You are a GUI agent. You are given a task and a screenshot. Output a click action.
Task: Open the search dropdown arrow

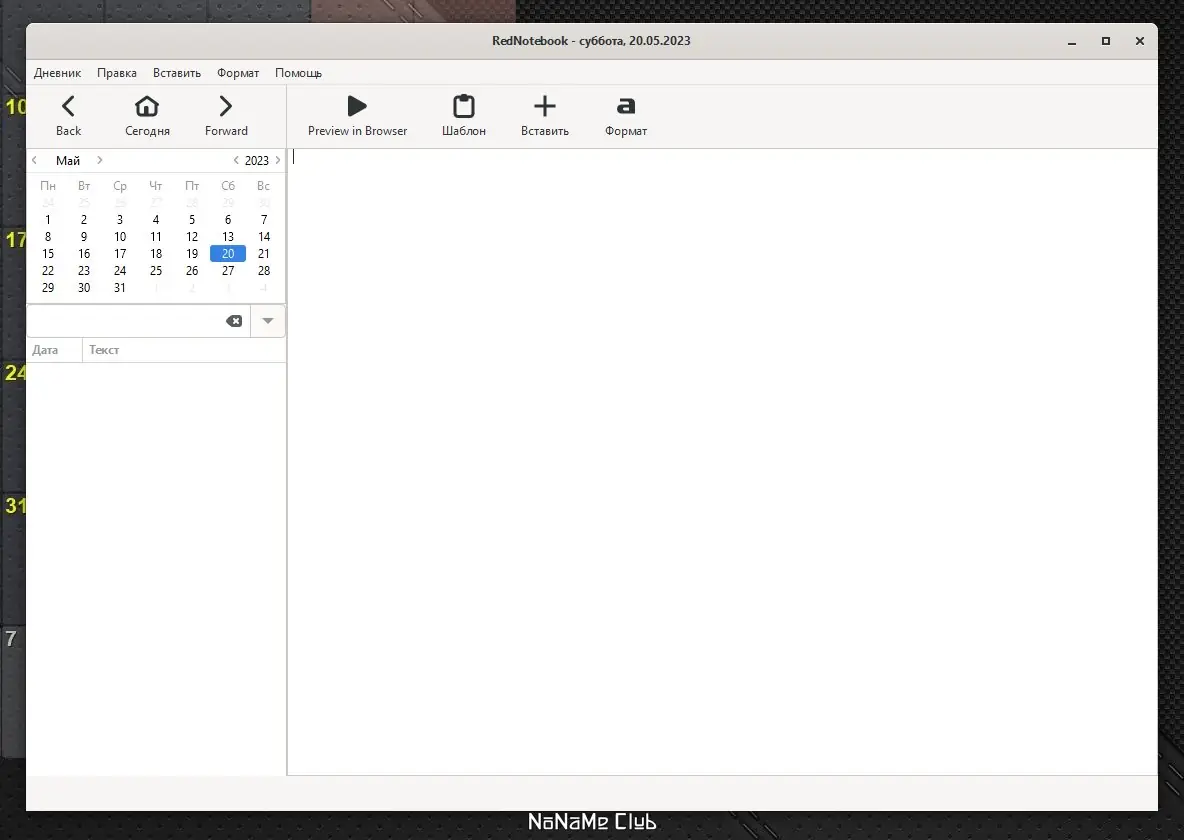[267, 321]
